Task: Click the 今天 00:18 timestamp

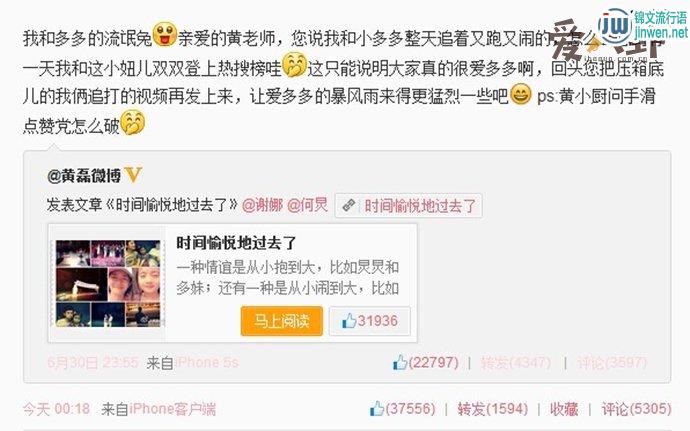Action: [56, 409]
